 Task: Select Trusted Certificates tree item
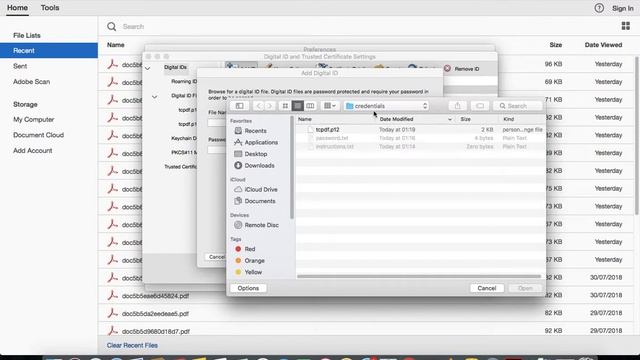click(180, 167)
